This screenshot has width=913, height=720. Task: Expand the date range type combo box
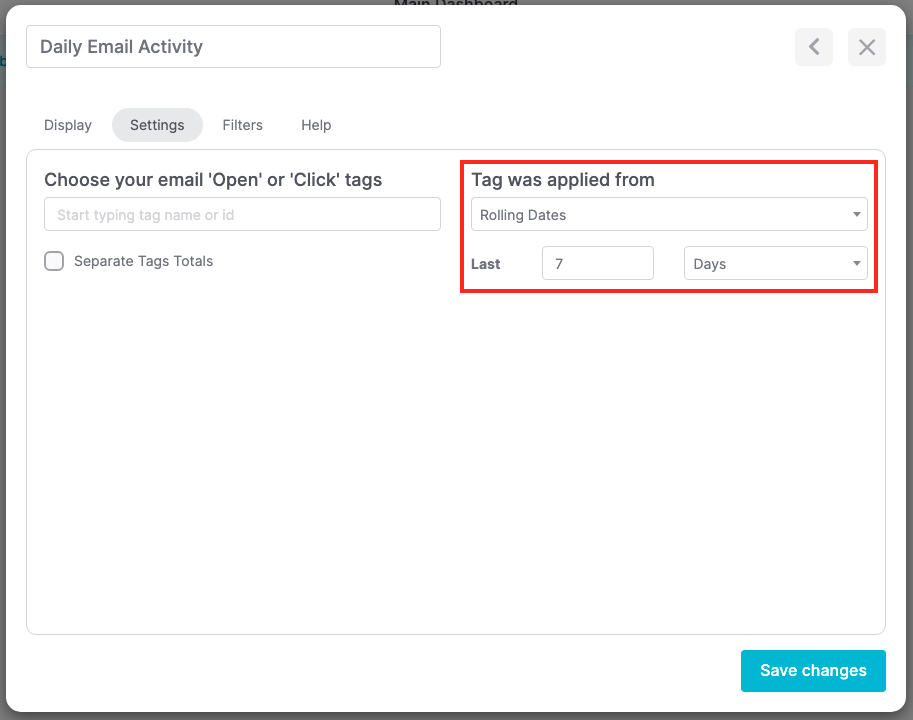668,214
